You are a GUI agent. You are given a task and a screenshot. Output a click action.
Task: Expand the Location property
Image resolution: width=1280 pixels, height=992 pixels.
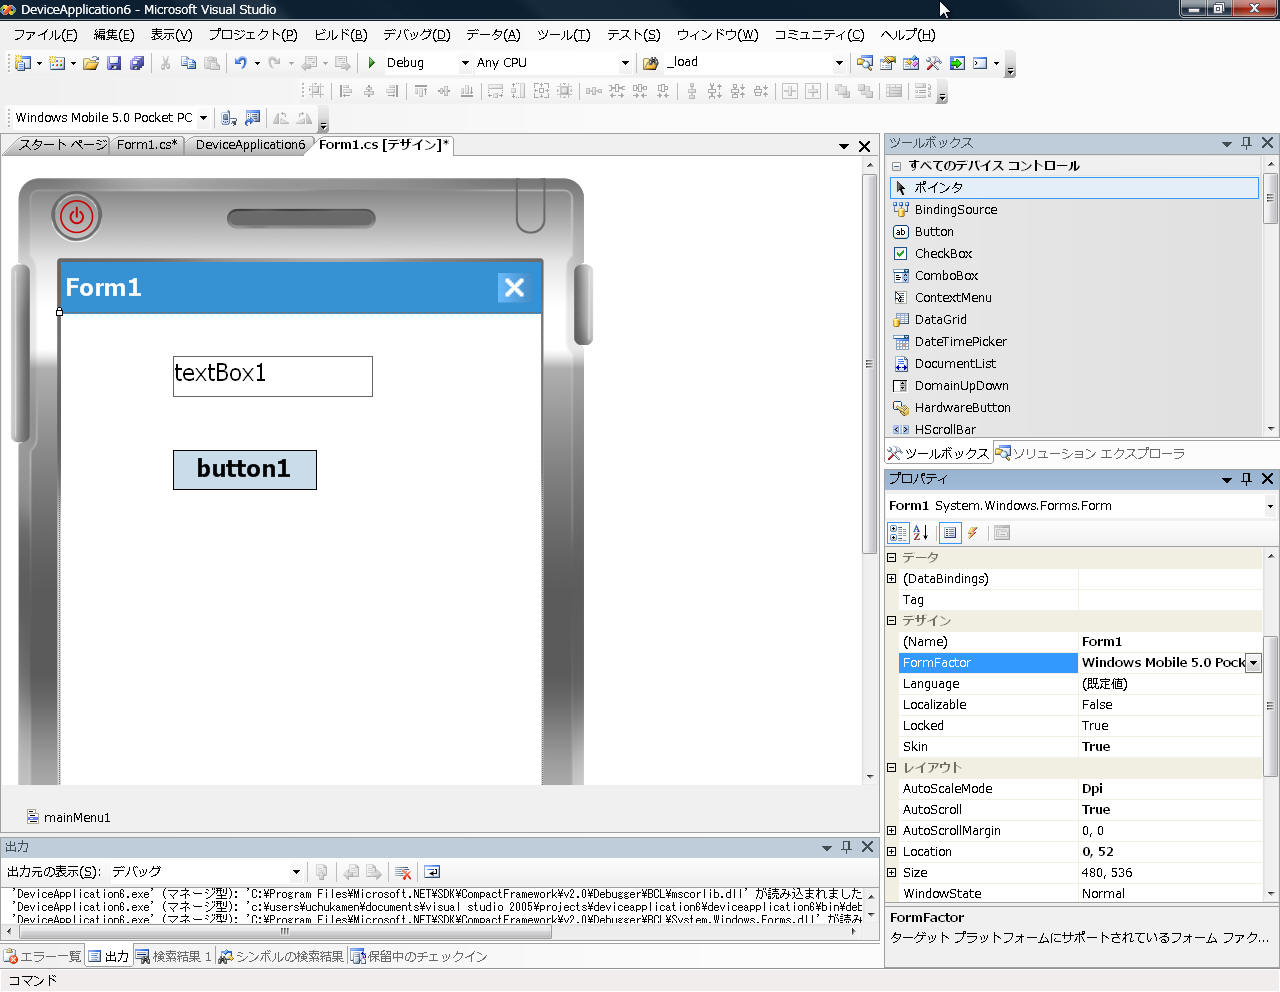(x=892, y=852)
